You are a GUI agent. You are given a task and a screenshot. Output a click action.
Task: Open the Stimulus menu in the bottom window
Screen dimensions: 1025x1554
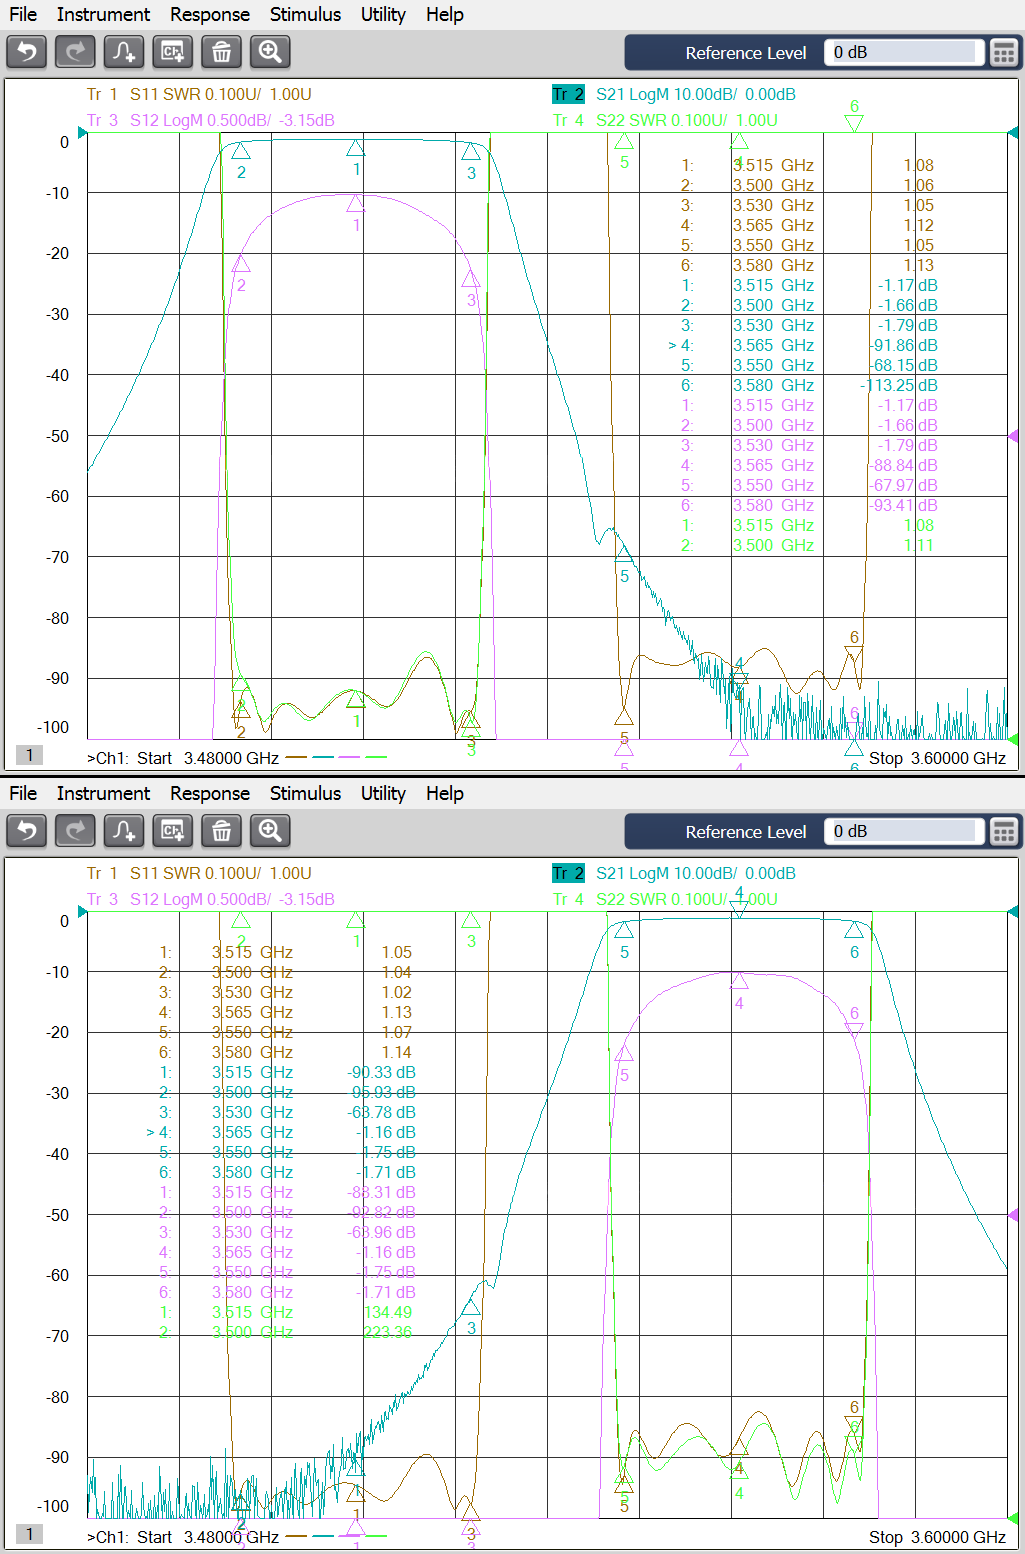click(305, 793)
